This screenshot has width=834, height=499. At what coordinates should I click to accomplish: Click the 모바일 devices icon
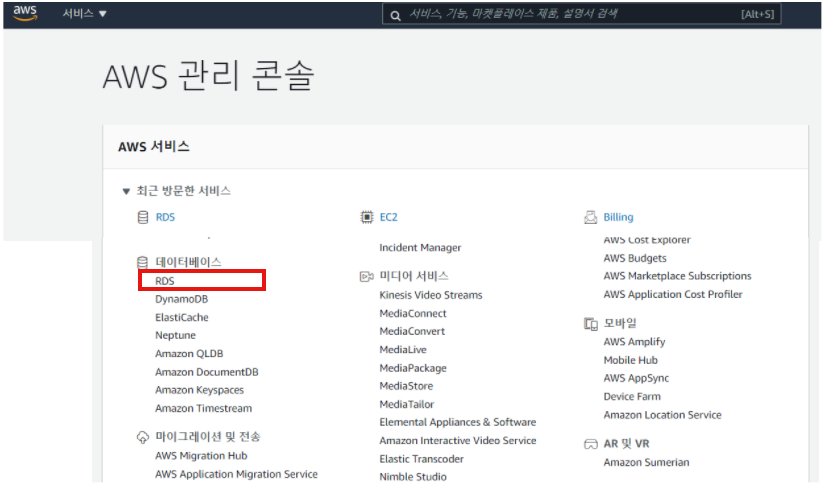(590, 324)
